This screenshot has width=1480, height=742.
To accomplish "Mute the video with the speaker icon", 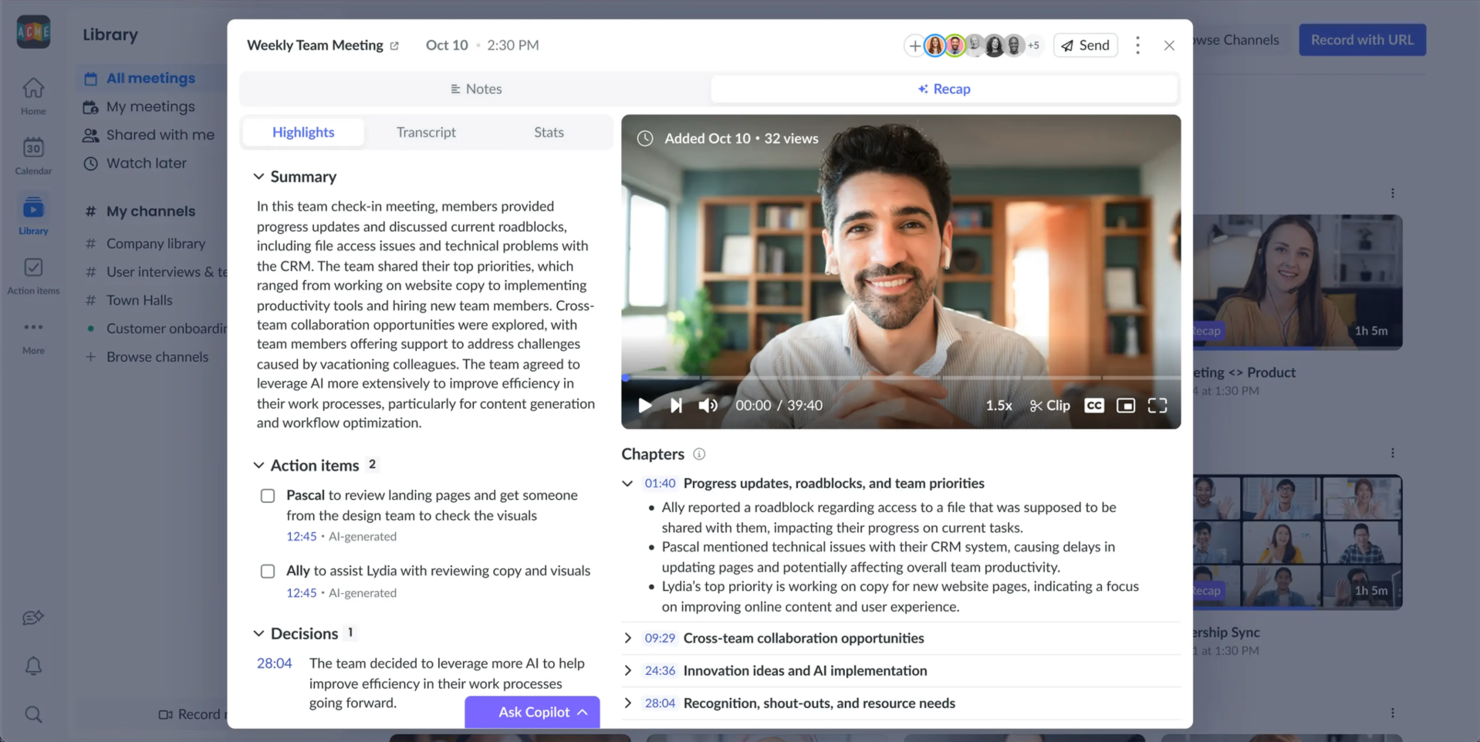I will [709, 405].
